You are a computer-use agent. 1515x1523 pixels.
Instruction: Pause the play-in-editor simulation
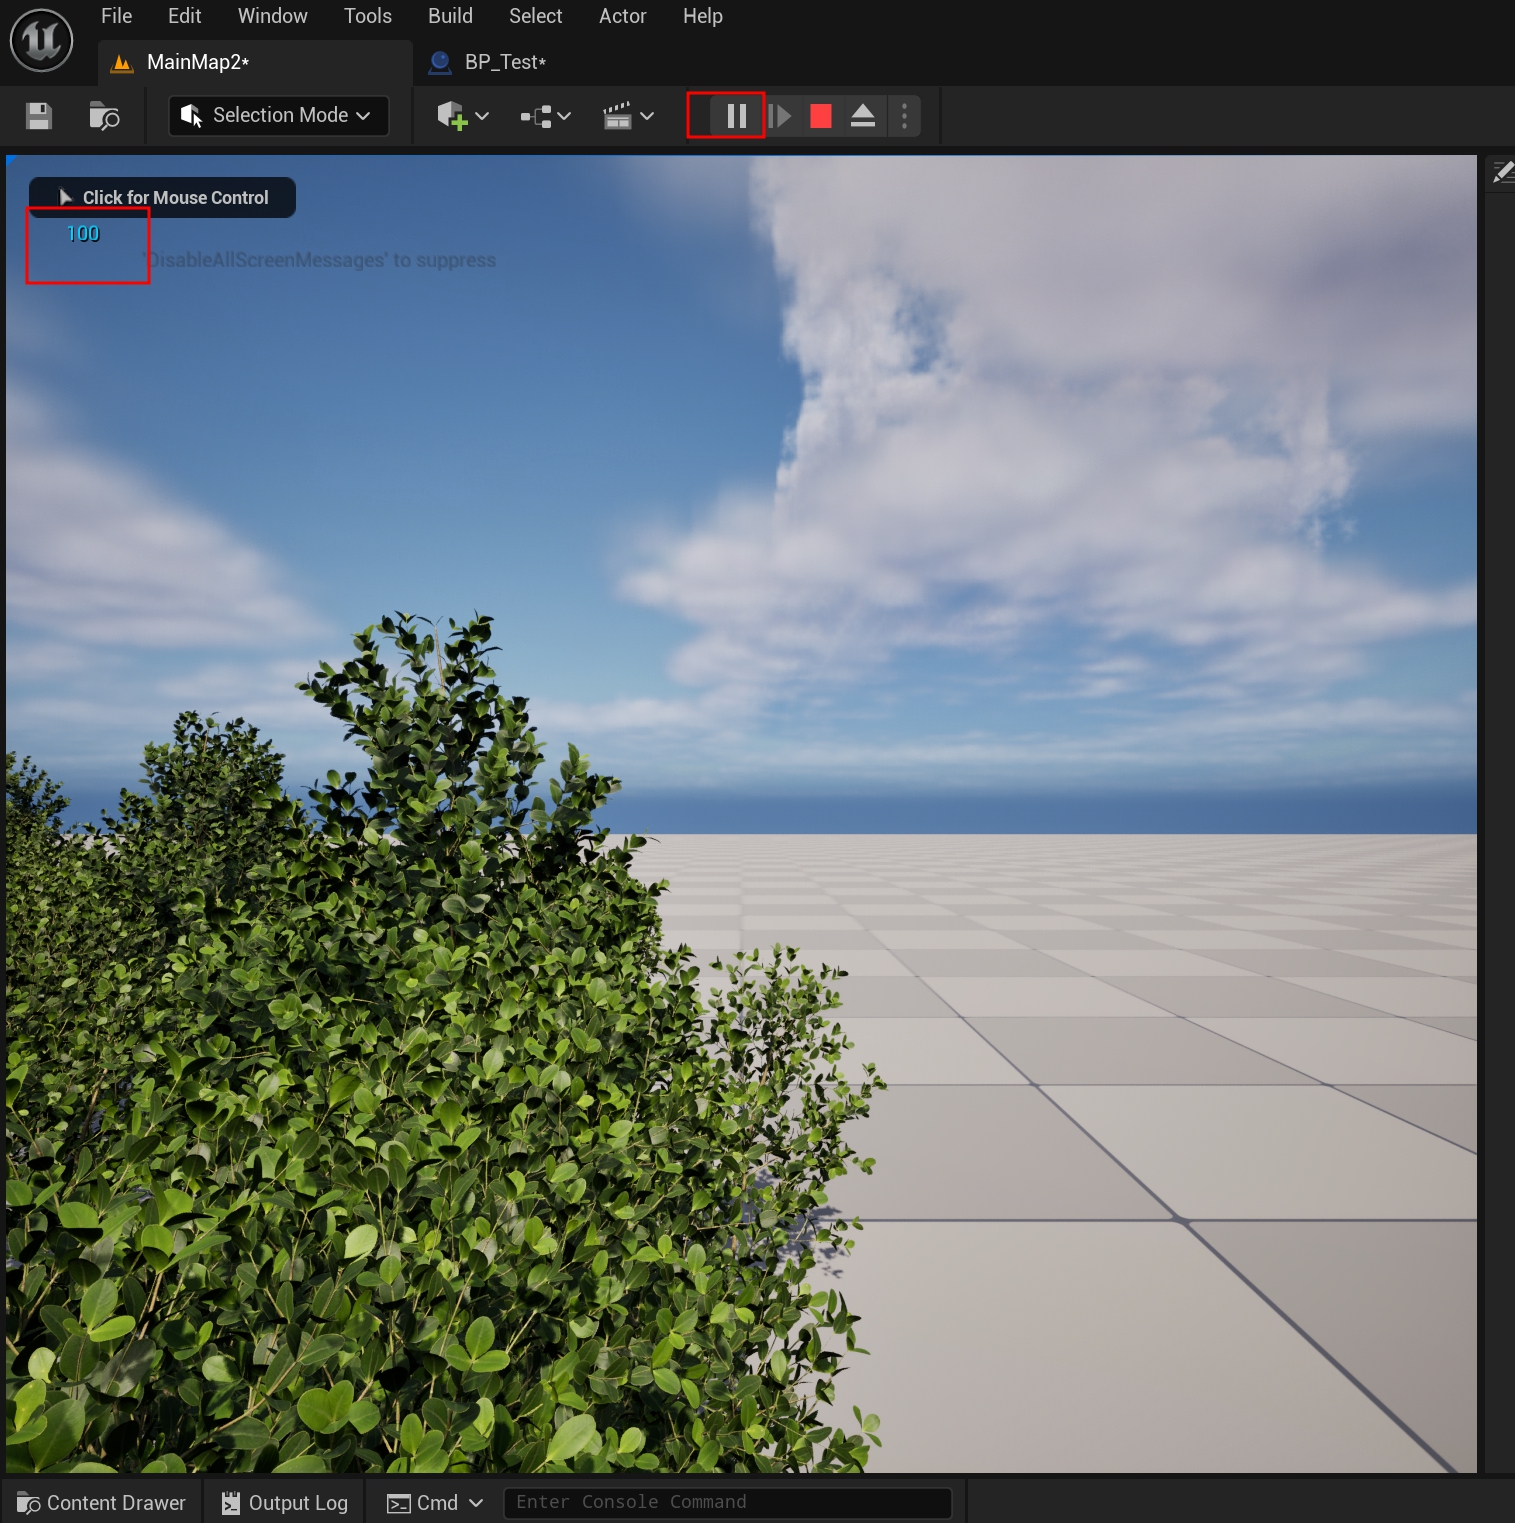(x=737, y=116)
